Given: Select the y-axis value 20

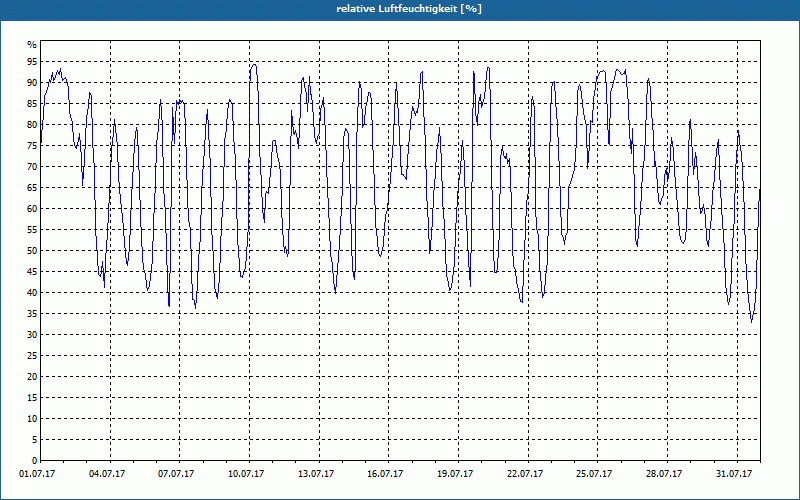Looking at the screenshot, I should pyautogui.click(x=32, y=377).
